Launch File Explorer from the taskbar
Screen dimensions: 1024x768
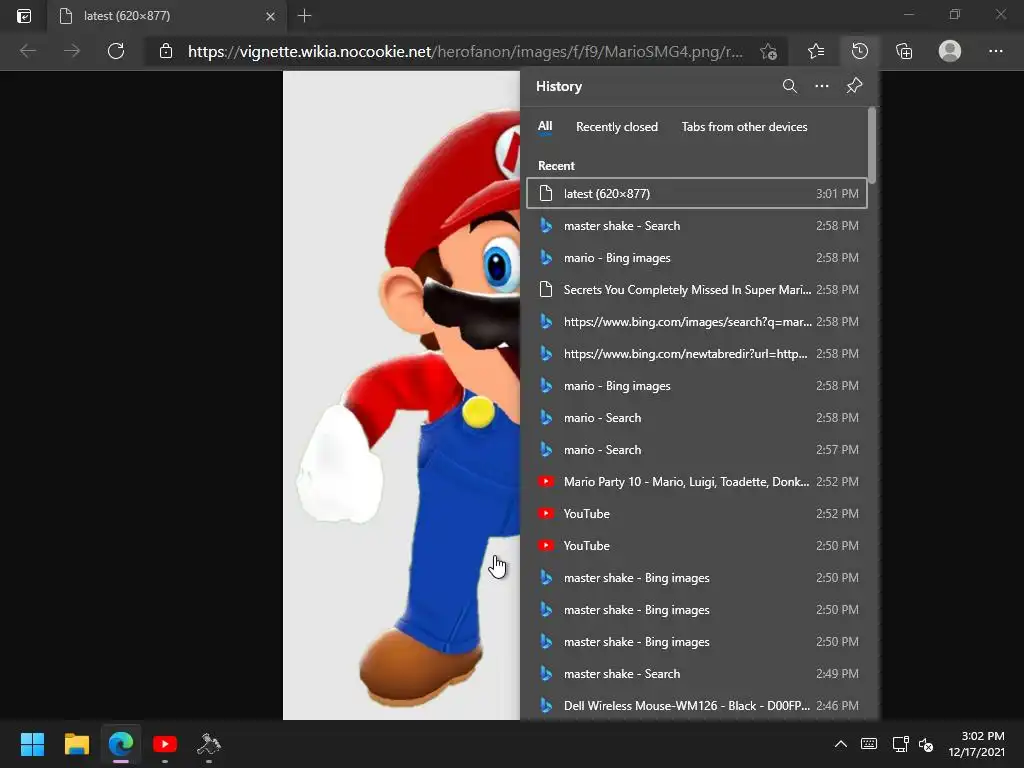point(76,744)
